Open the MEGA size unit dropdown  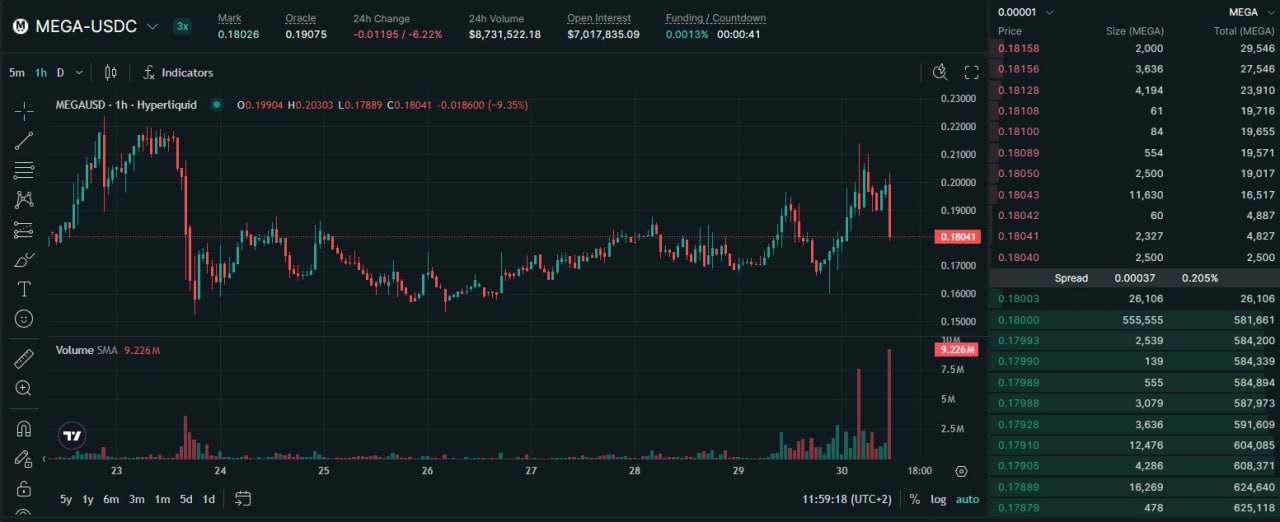[x=1250, y=12]
